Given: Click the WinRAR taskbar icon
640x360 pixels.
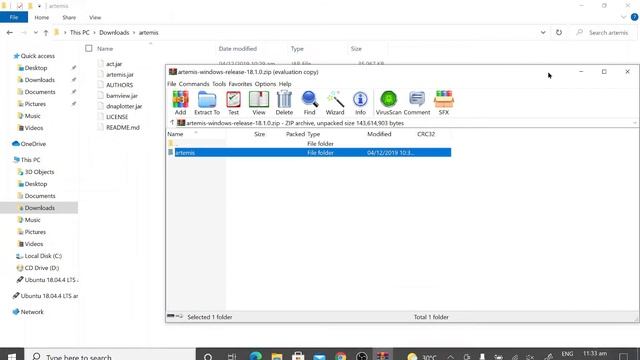Looking at the screenshot, I should (382, 356).
